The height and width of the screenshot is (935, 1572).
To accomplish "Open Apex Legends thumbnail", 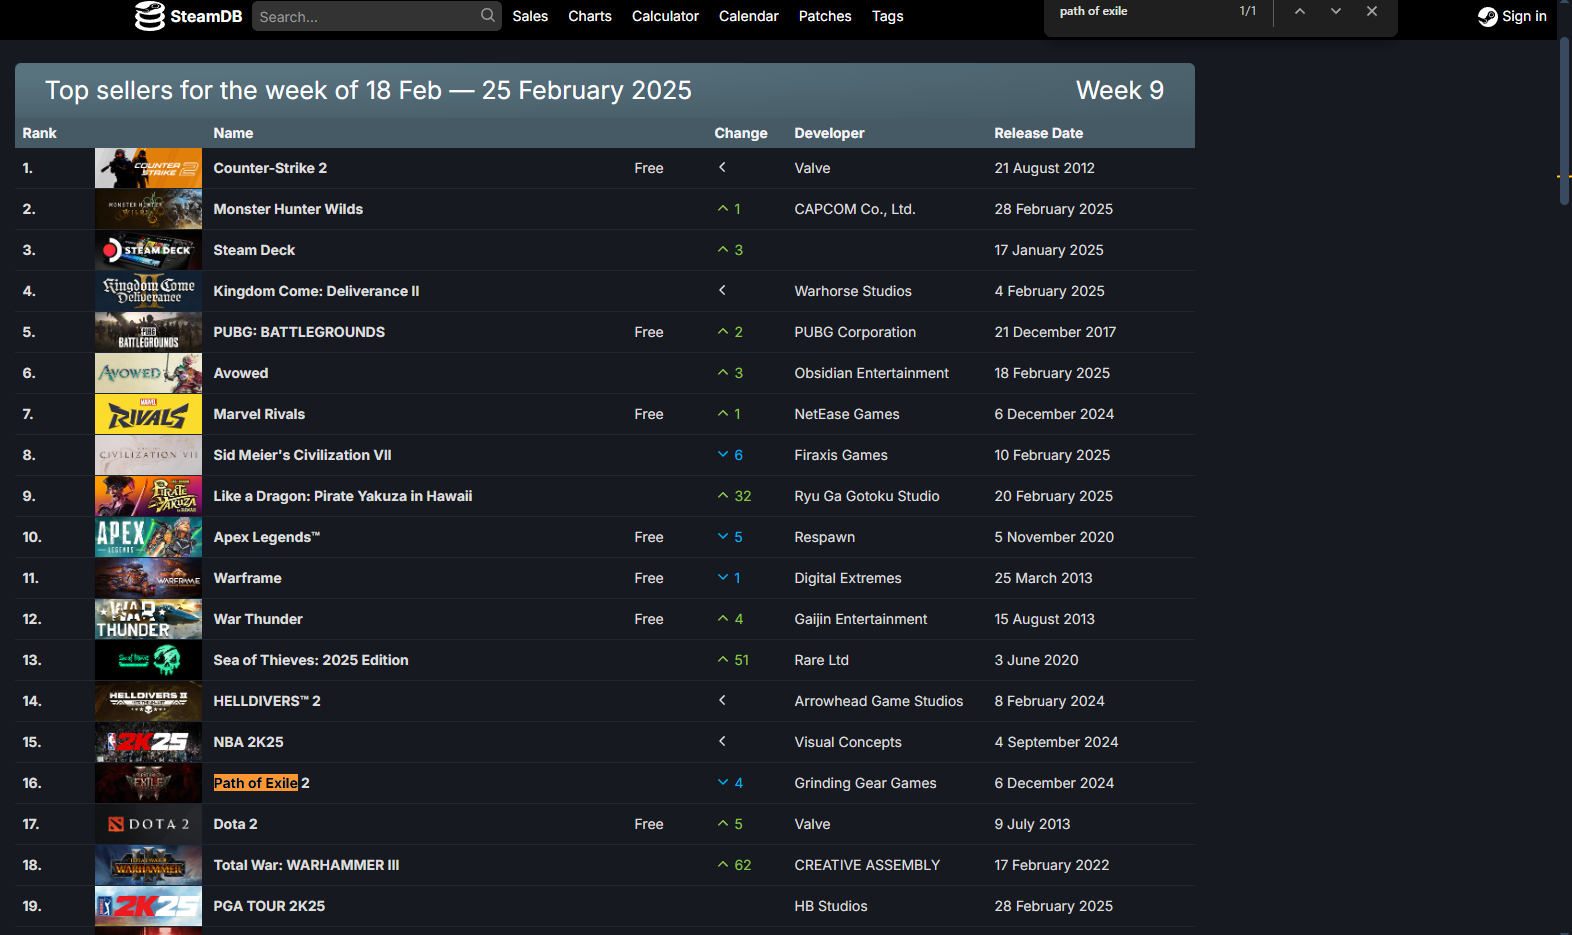I will tap(148, 537).
